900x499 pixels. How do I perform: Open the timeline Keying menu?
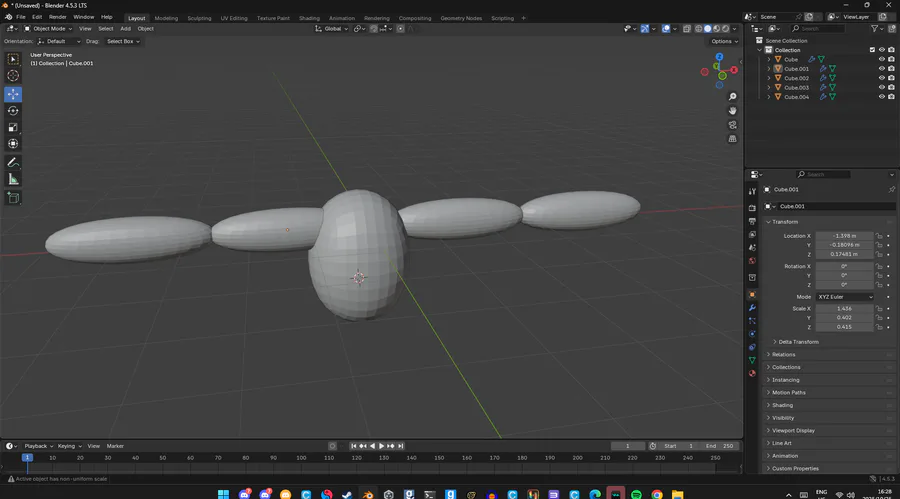[x=69, y=446]
